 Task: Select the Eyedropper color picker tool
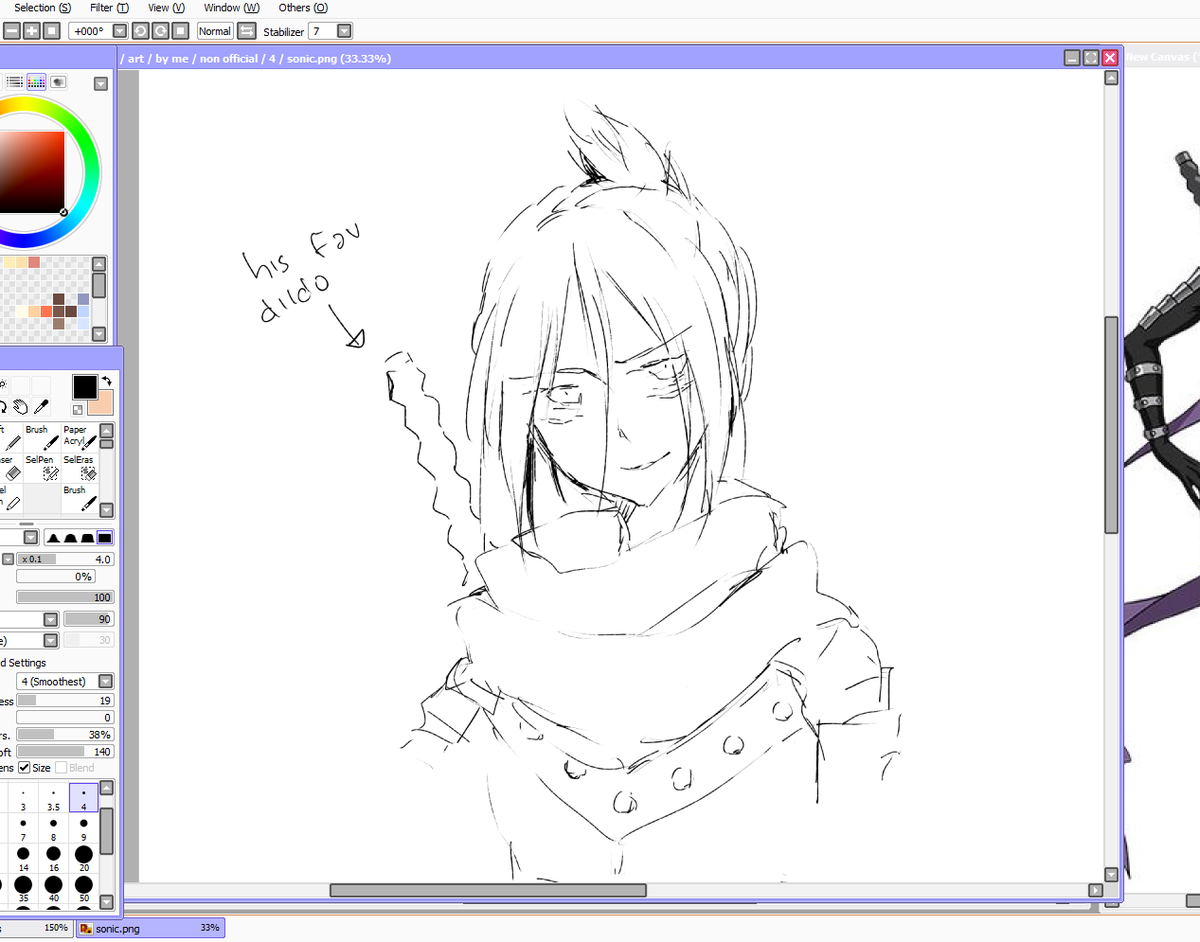(x=41, y=406)
